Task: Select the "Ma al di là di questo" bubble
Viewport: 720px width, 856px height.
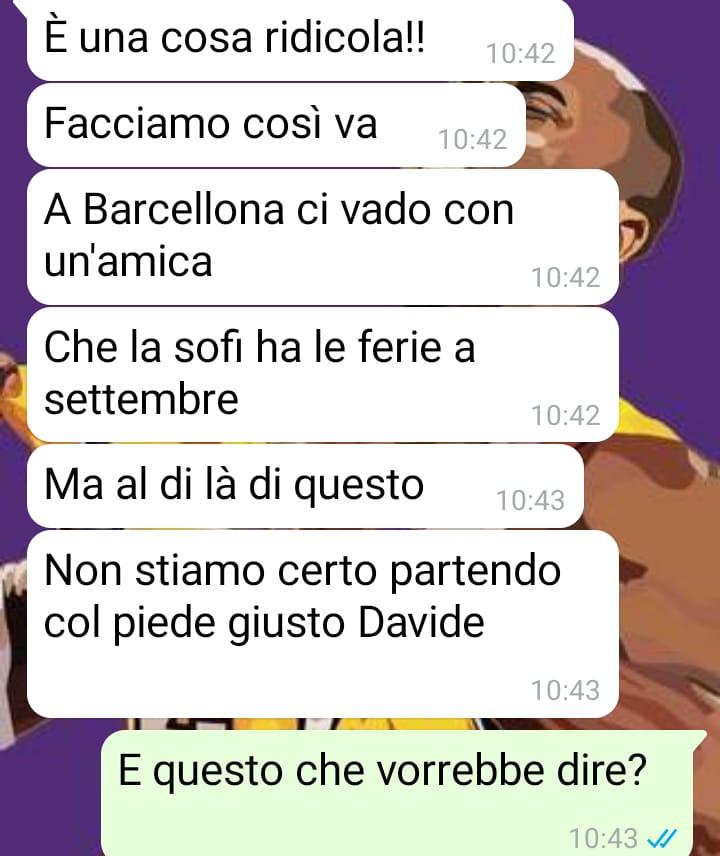Action: [305, 486]
